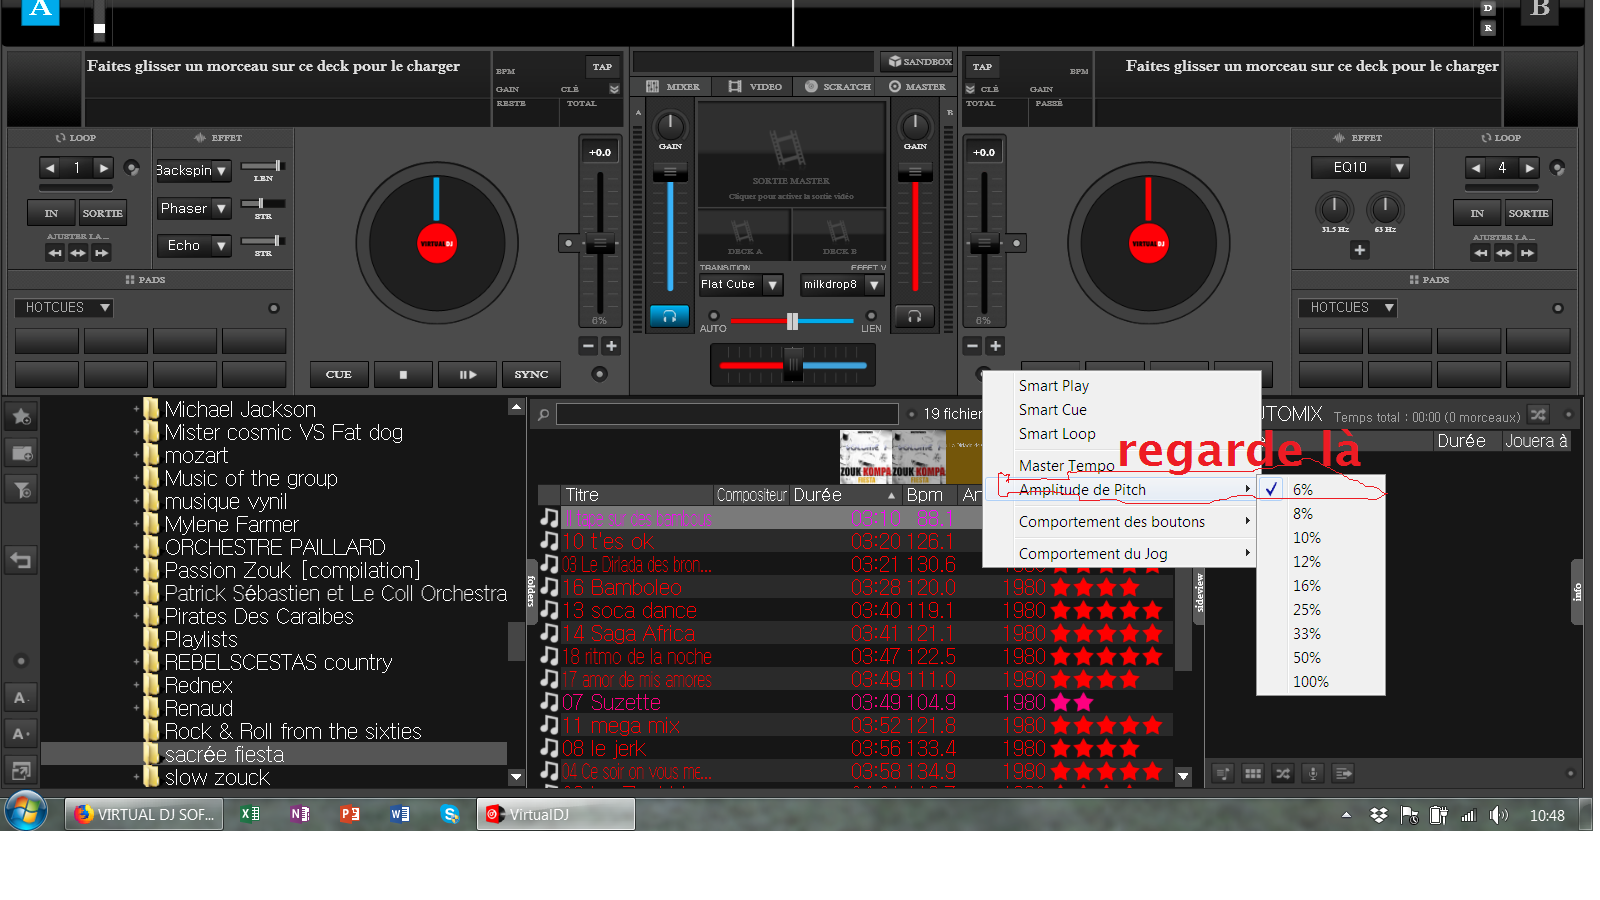Toggle automix shuffle icon
The image size is (1600, 900).
click(1538, 415)
